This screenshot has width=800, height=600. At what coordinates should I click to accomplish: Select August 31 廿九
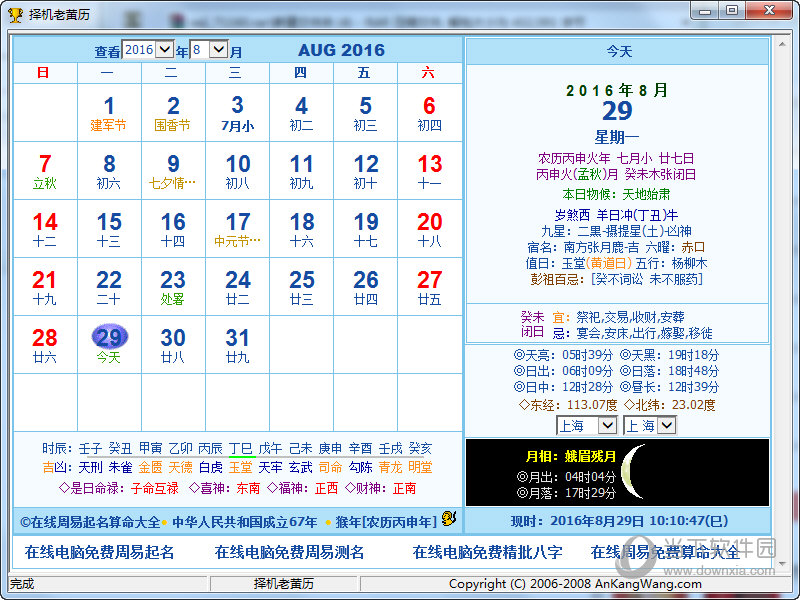pos(237,345)
